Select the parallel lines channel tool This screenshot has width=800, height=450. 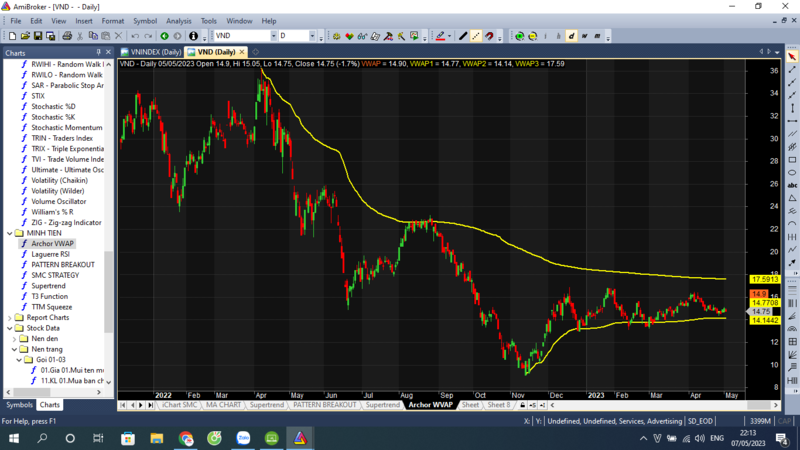[792, 134]
